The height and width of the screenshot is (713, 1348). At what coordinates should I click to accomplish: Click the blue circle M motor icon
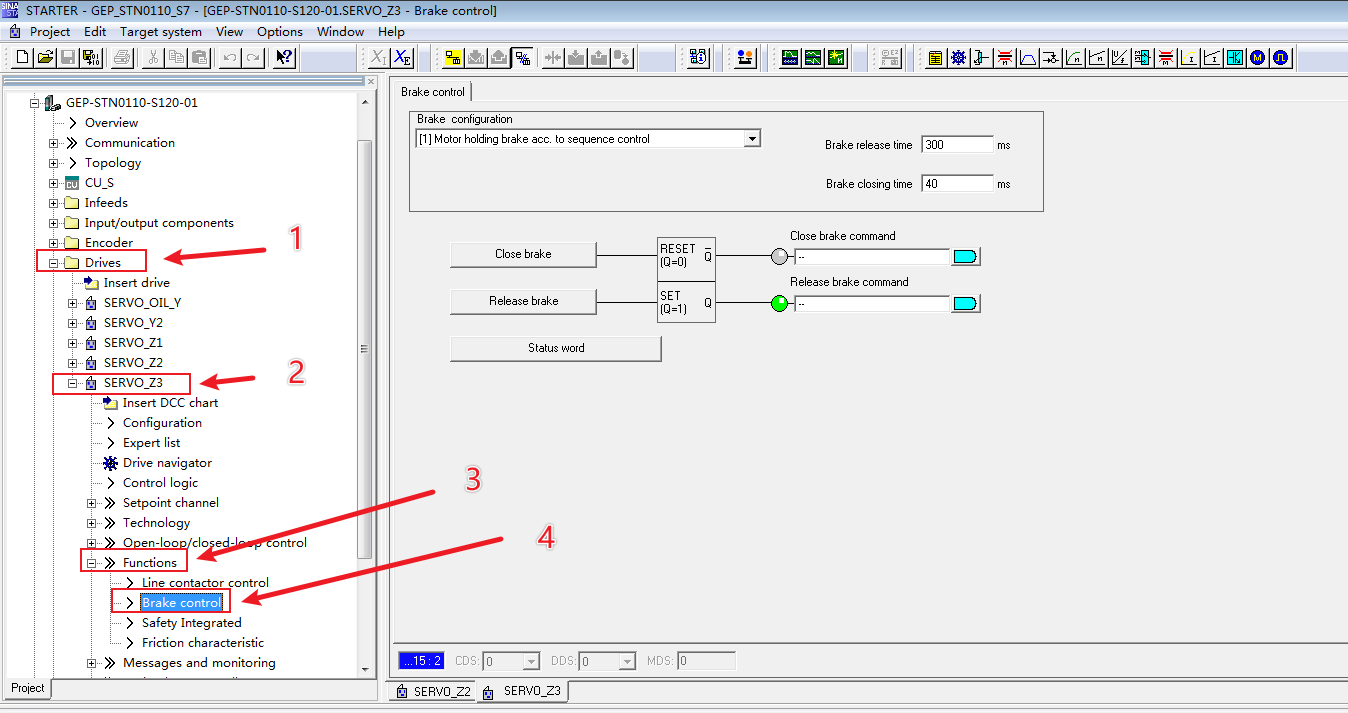coord(1257,58)
